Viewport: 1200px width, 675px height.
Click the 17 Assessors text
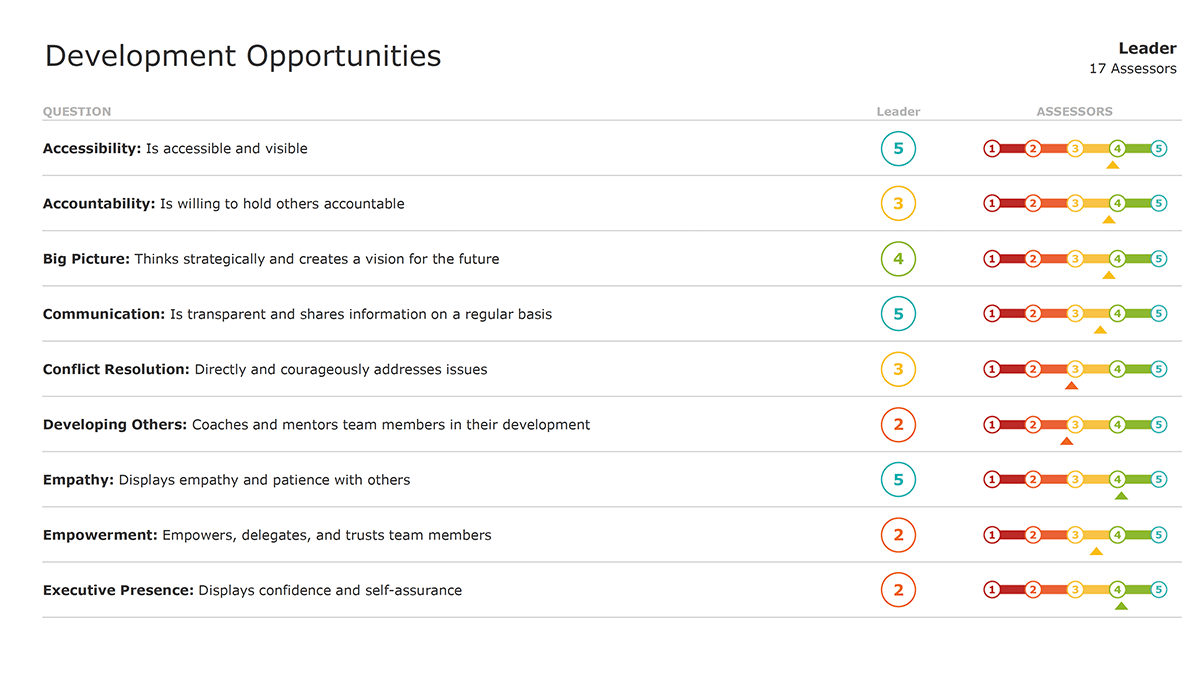[x=1132, y=69]
